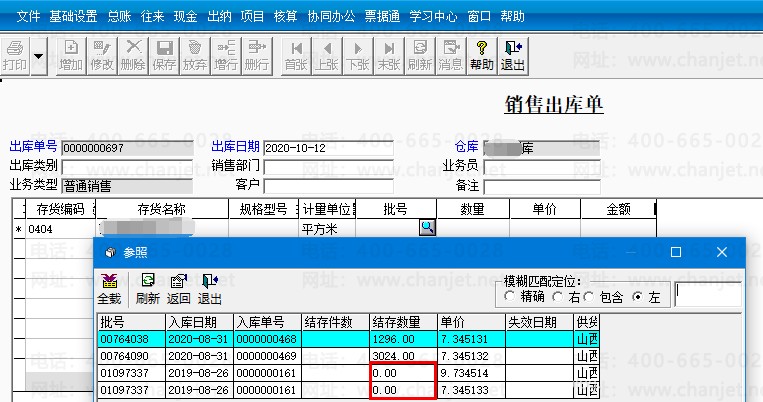Click the 销售部门 input field
Image resolution: width=763 pixels, height=402 pixels.
coord(328,166)
